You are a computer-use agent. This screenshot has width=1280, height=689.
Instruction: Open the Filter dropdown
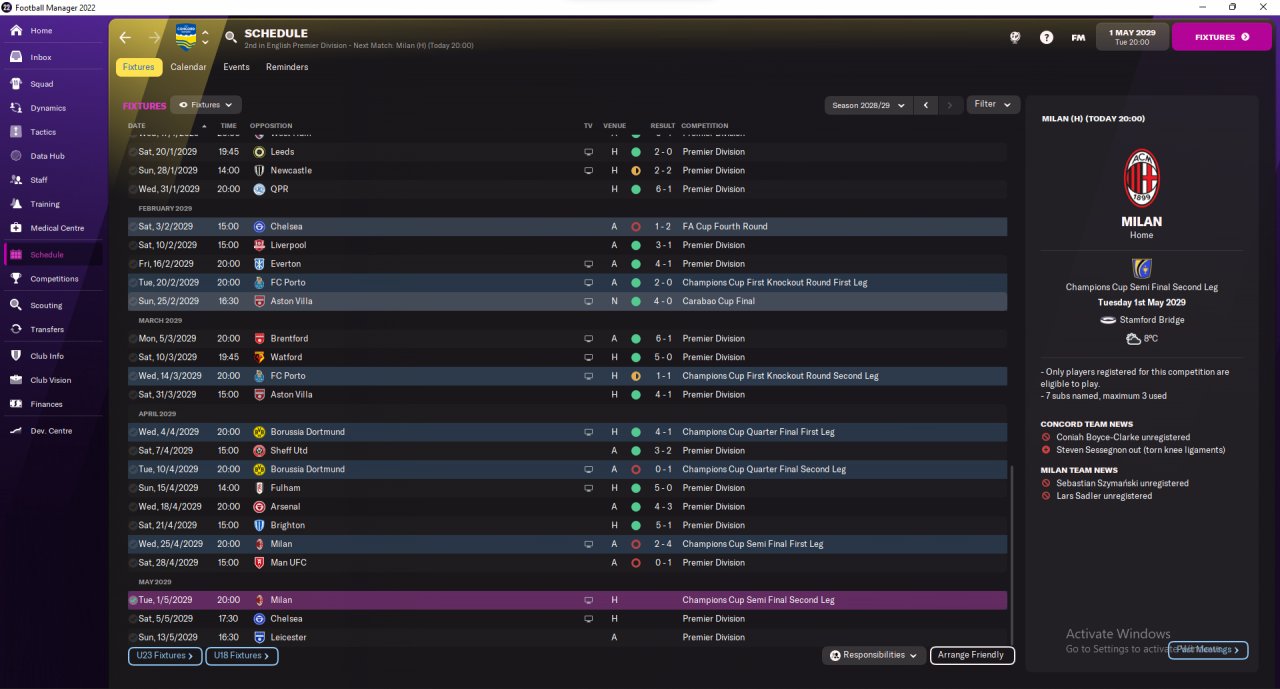(993, 104)
